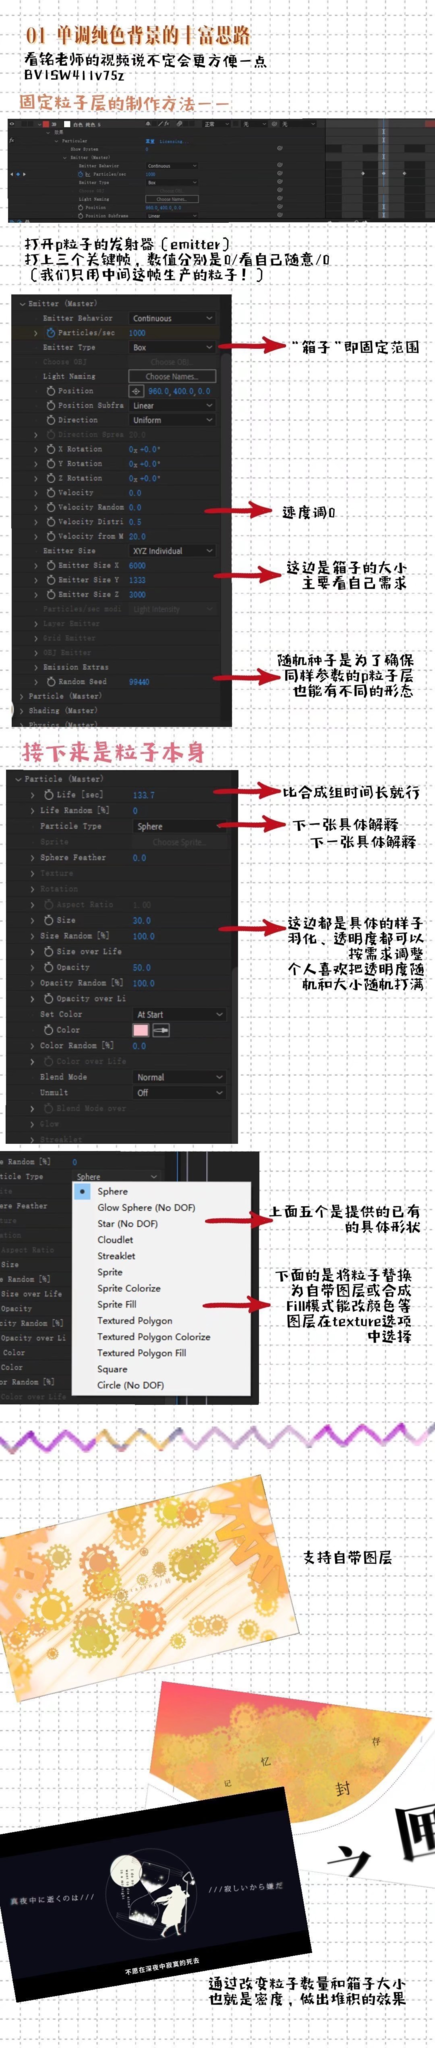Select Glow Sphere (No DOF) from list

[146, 1208]
